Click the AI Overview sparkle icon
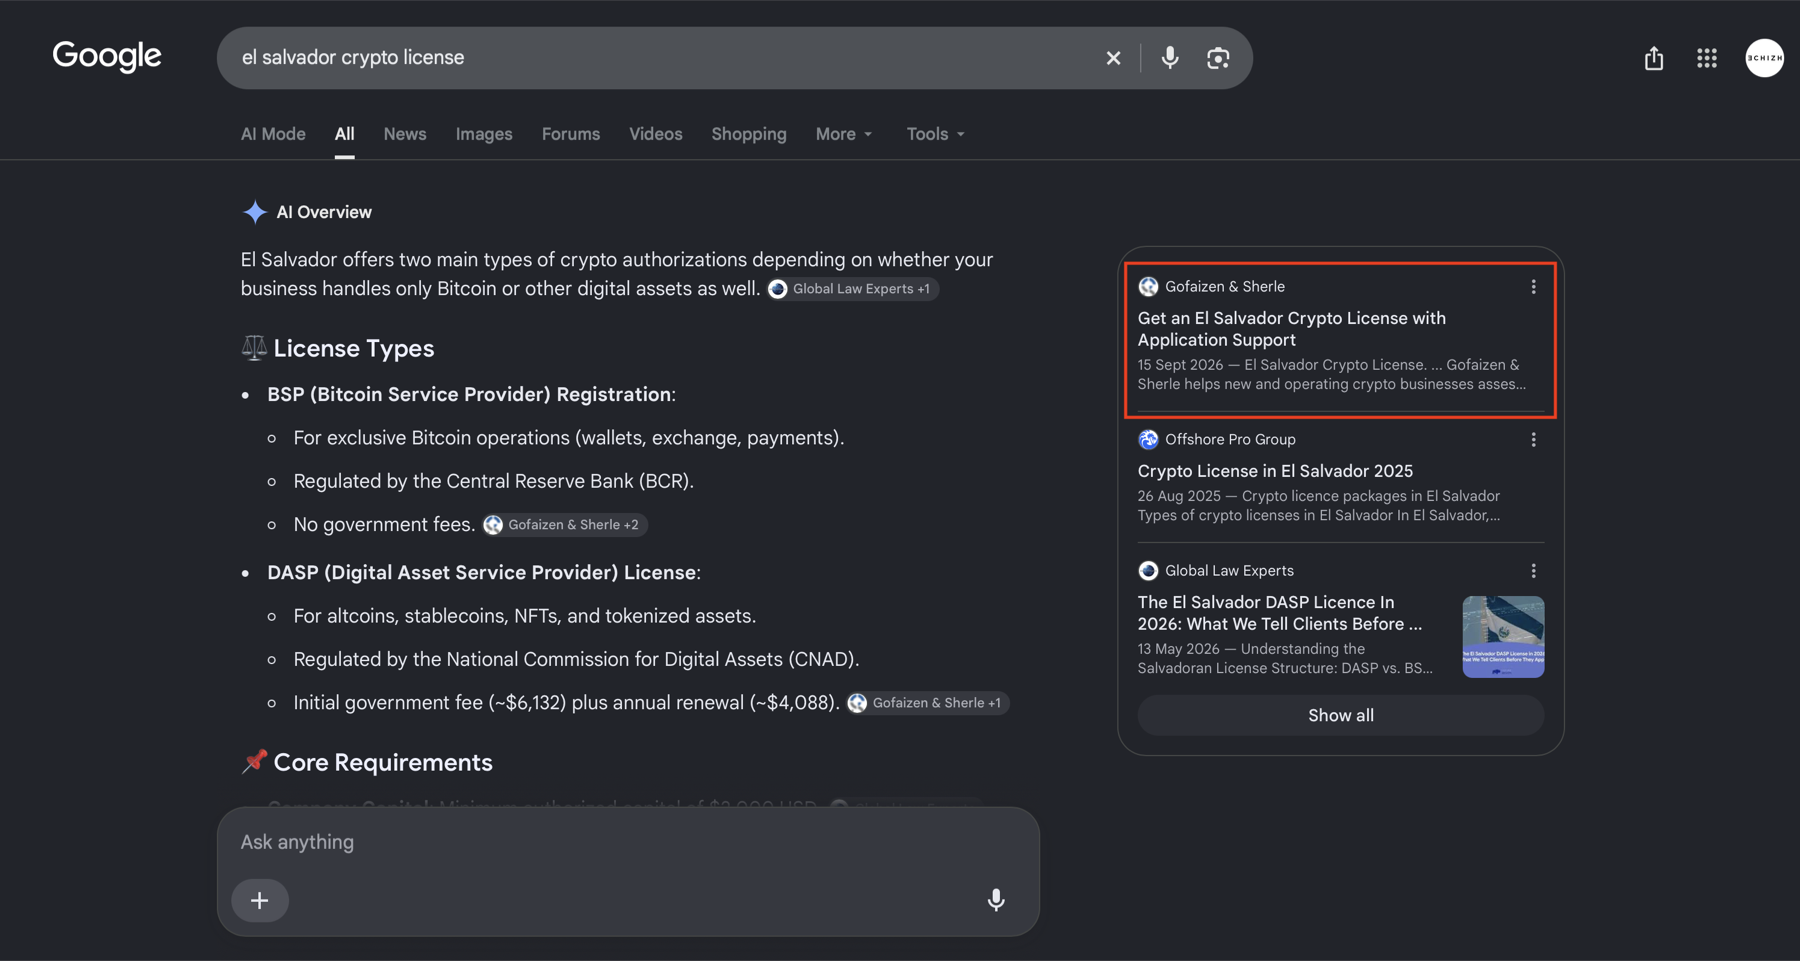This screenshot has width=1800, height=961. pos(255,212)
